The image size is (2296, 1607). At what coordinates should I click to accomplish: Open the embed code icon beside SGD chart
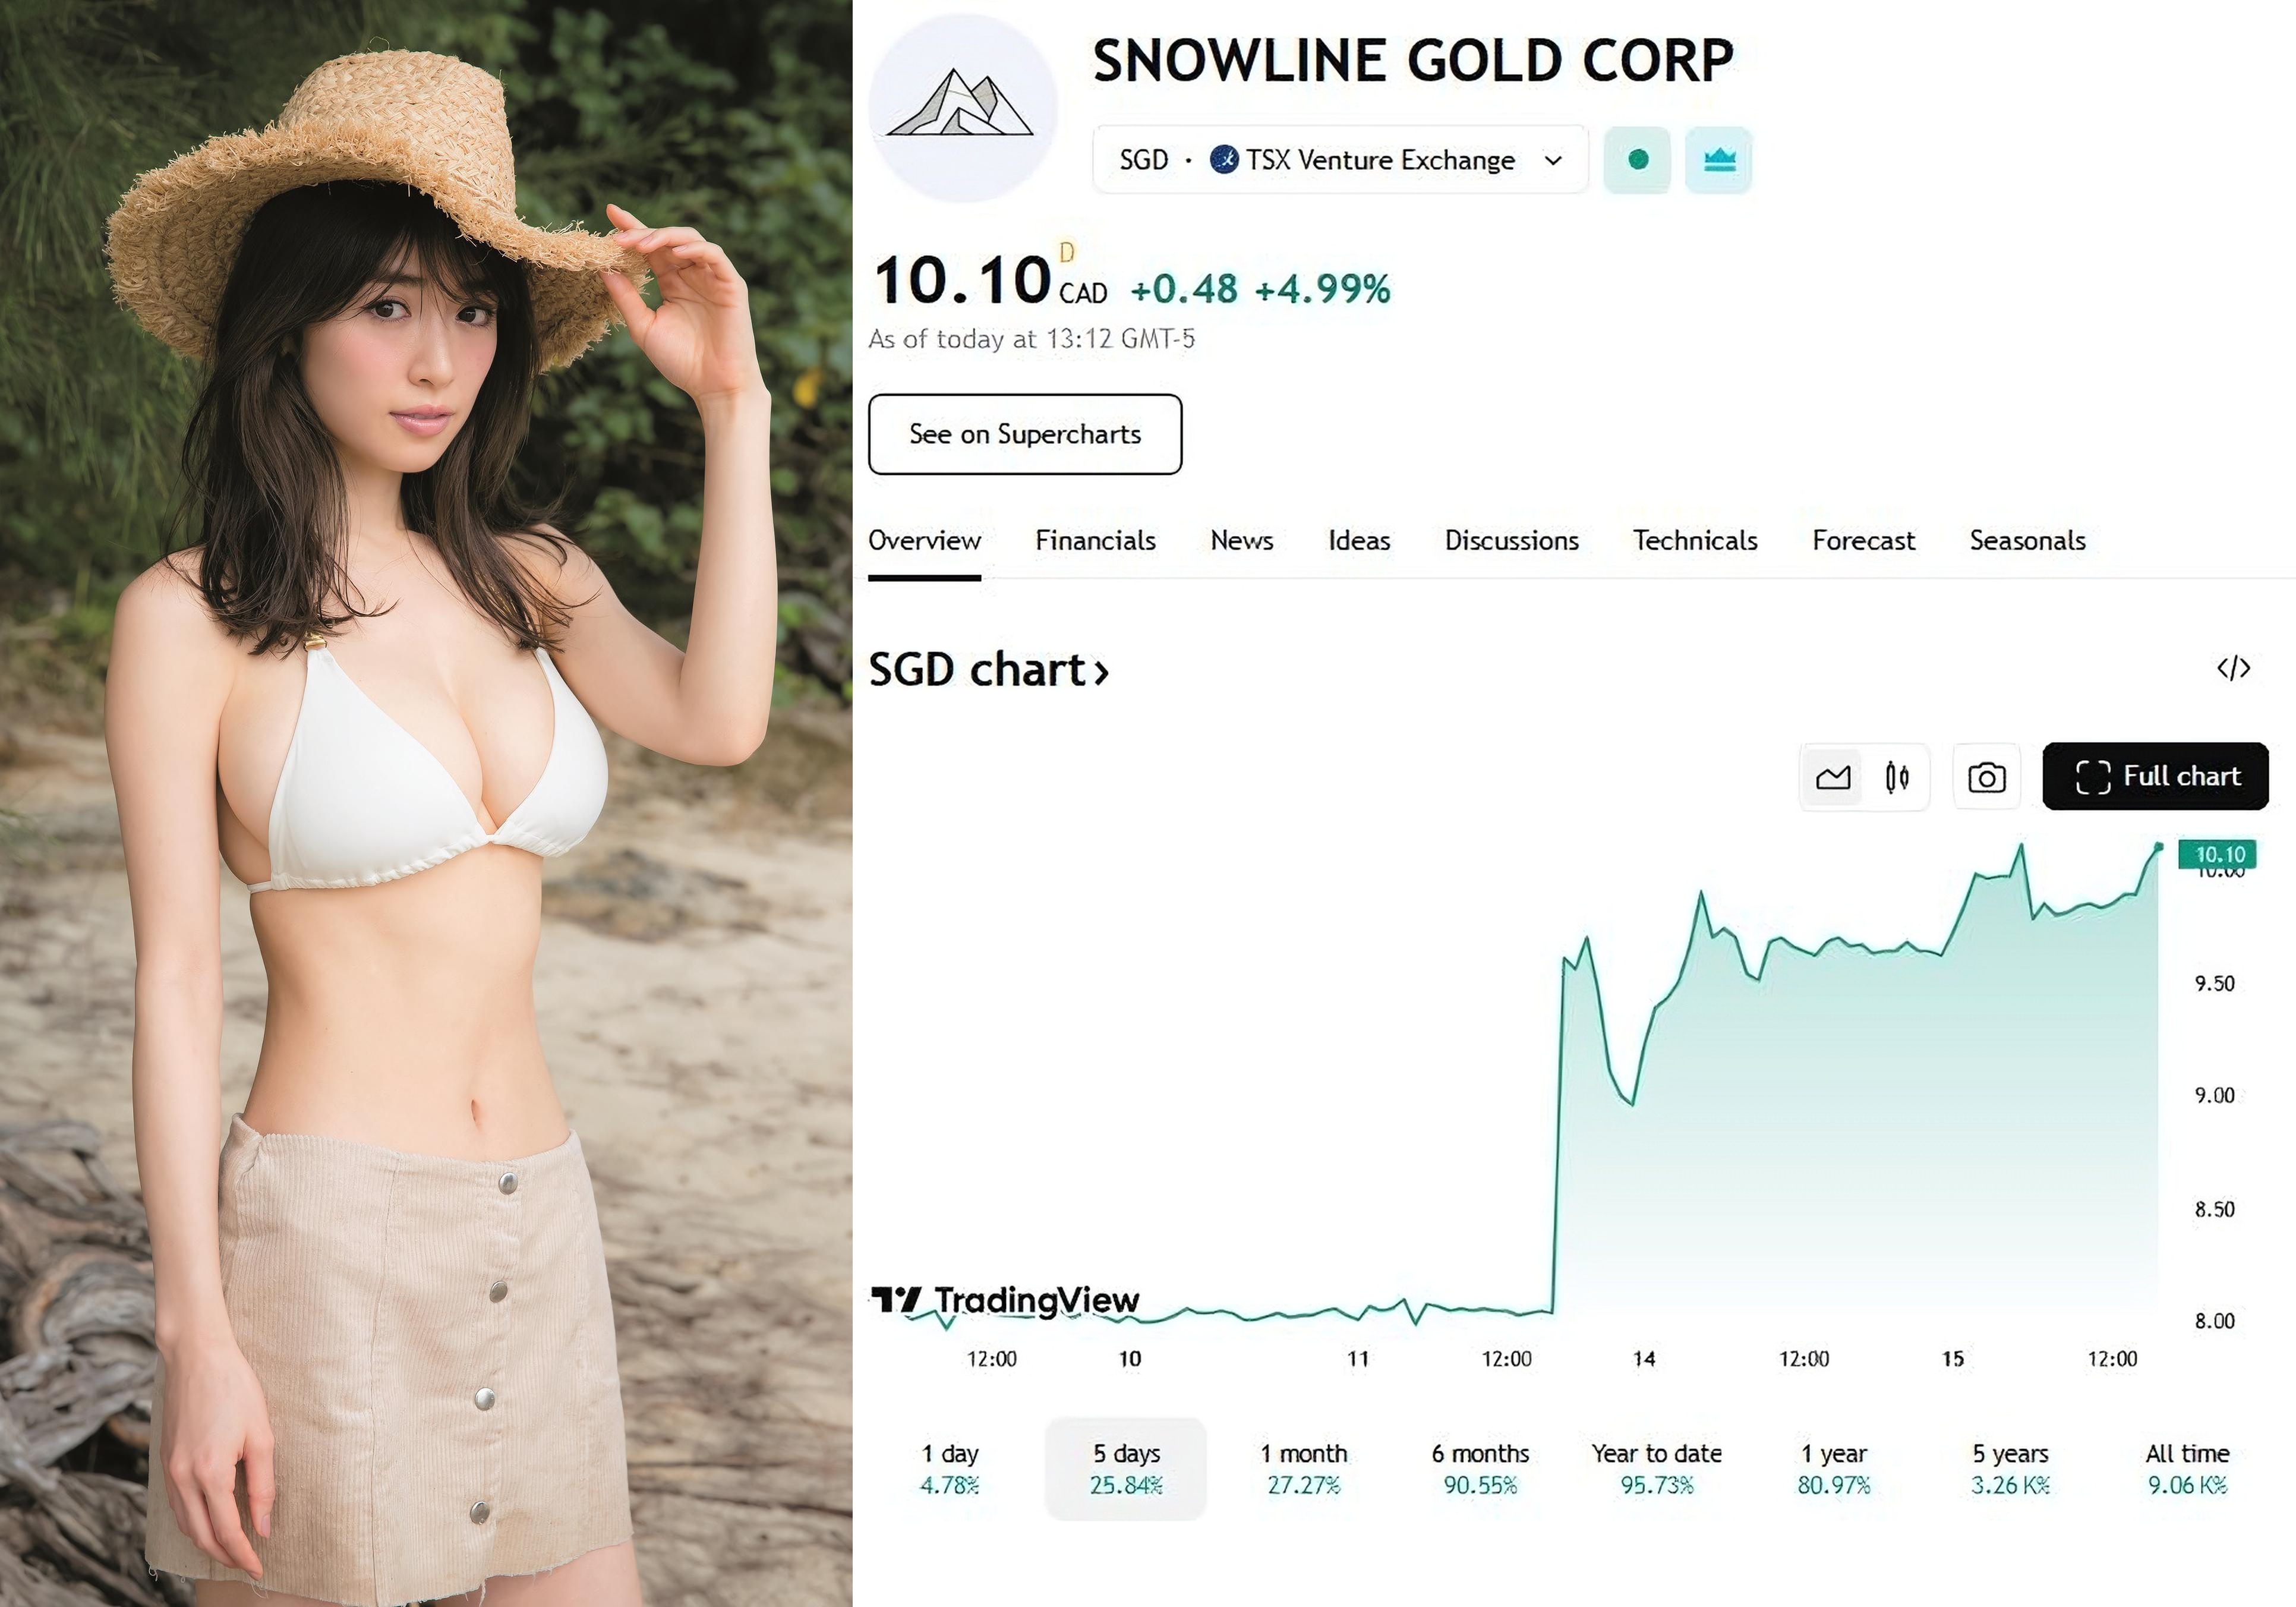pos(2233,668)
